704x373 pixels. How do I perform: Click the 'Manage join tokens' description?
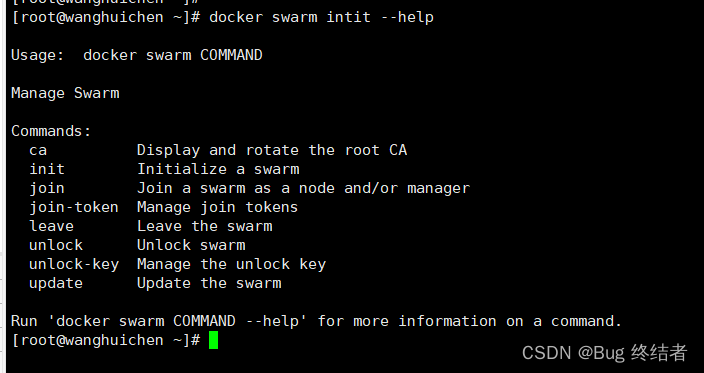[218, 207]
